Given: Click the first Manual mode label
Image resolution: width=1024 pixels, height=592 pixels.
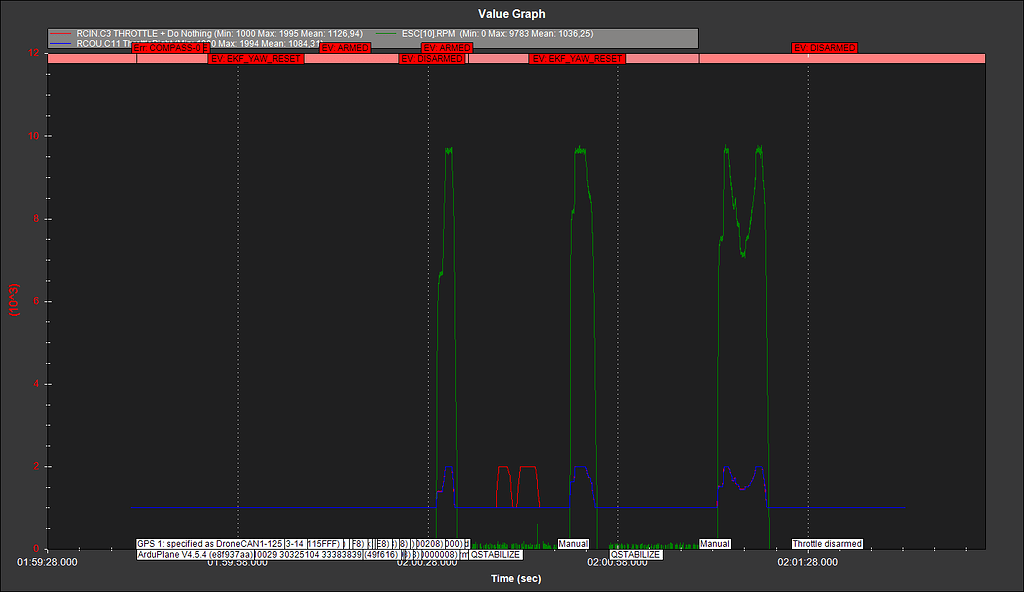Looking at the screenshot, I should tap(575, 543).
